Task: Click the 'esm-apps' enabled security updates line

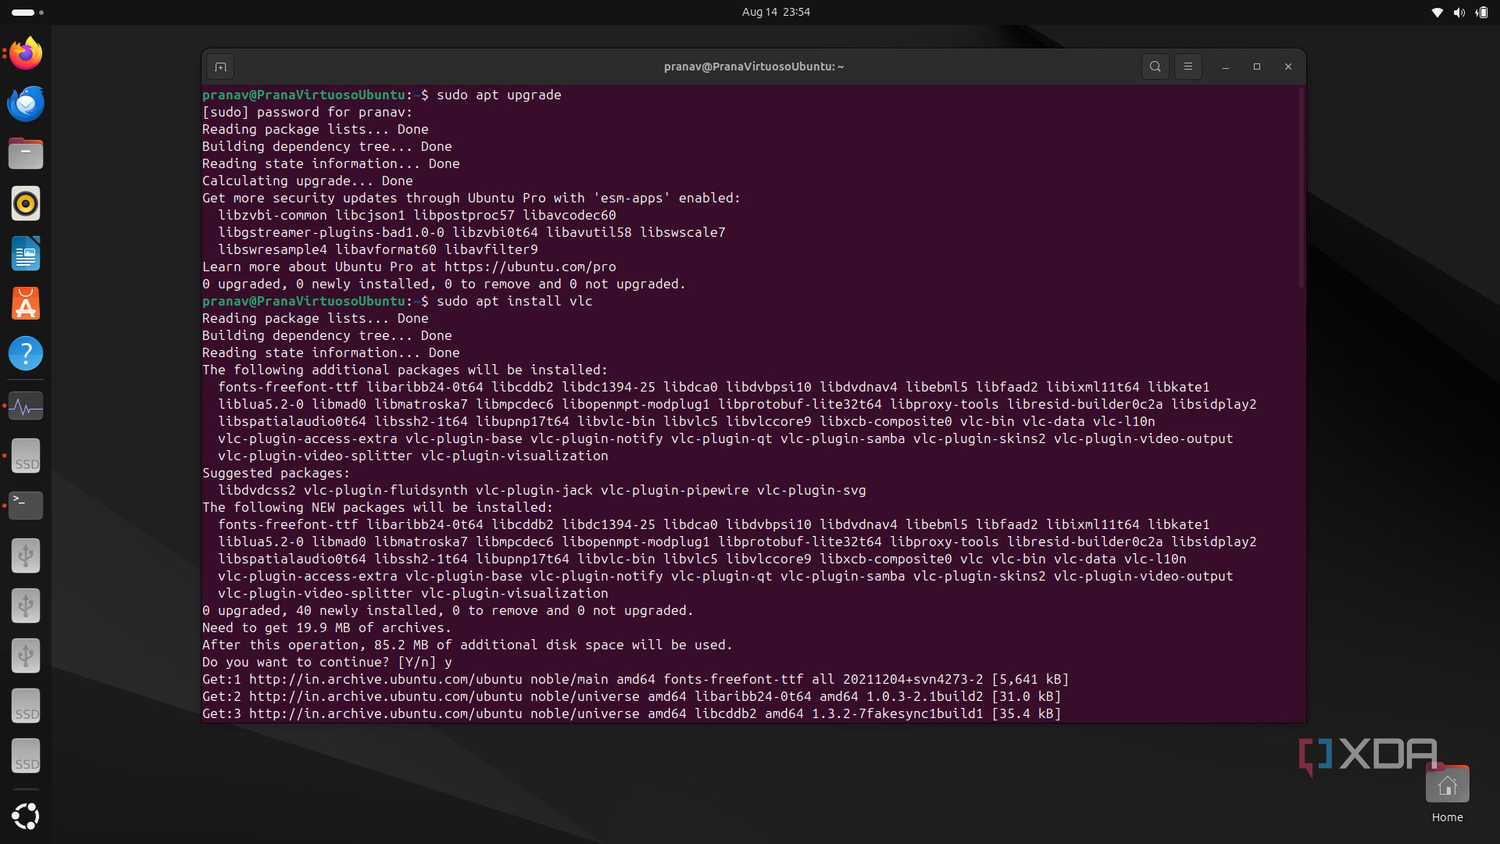Action: [471, 198]
